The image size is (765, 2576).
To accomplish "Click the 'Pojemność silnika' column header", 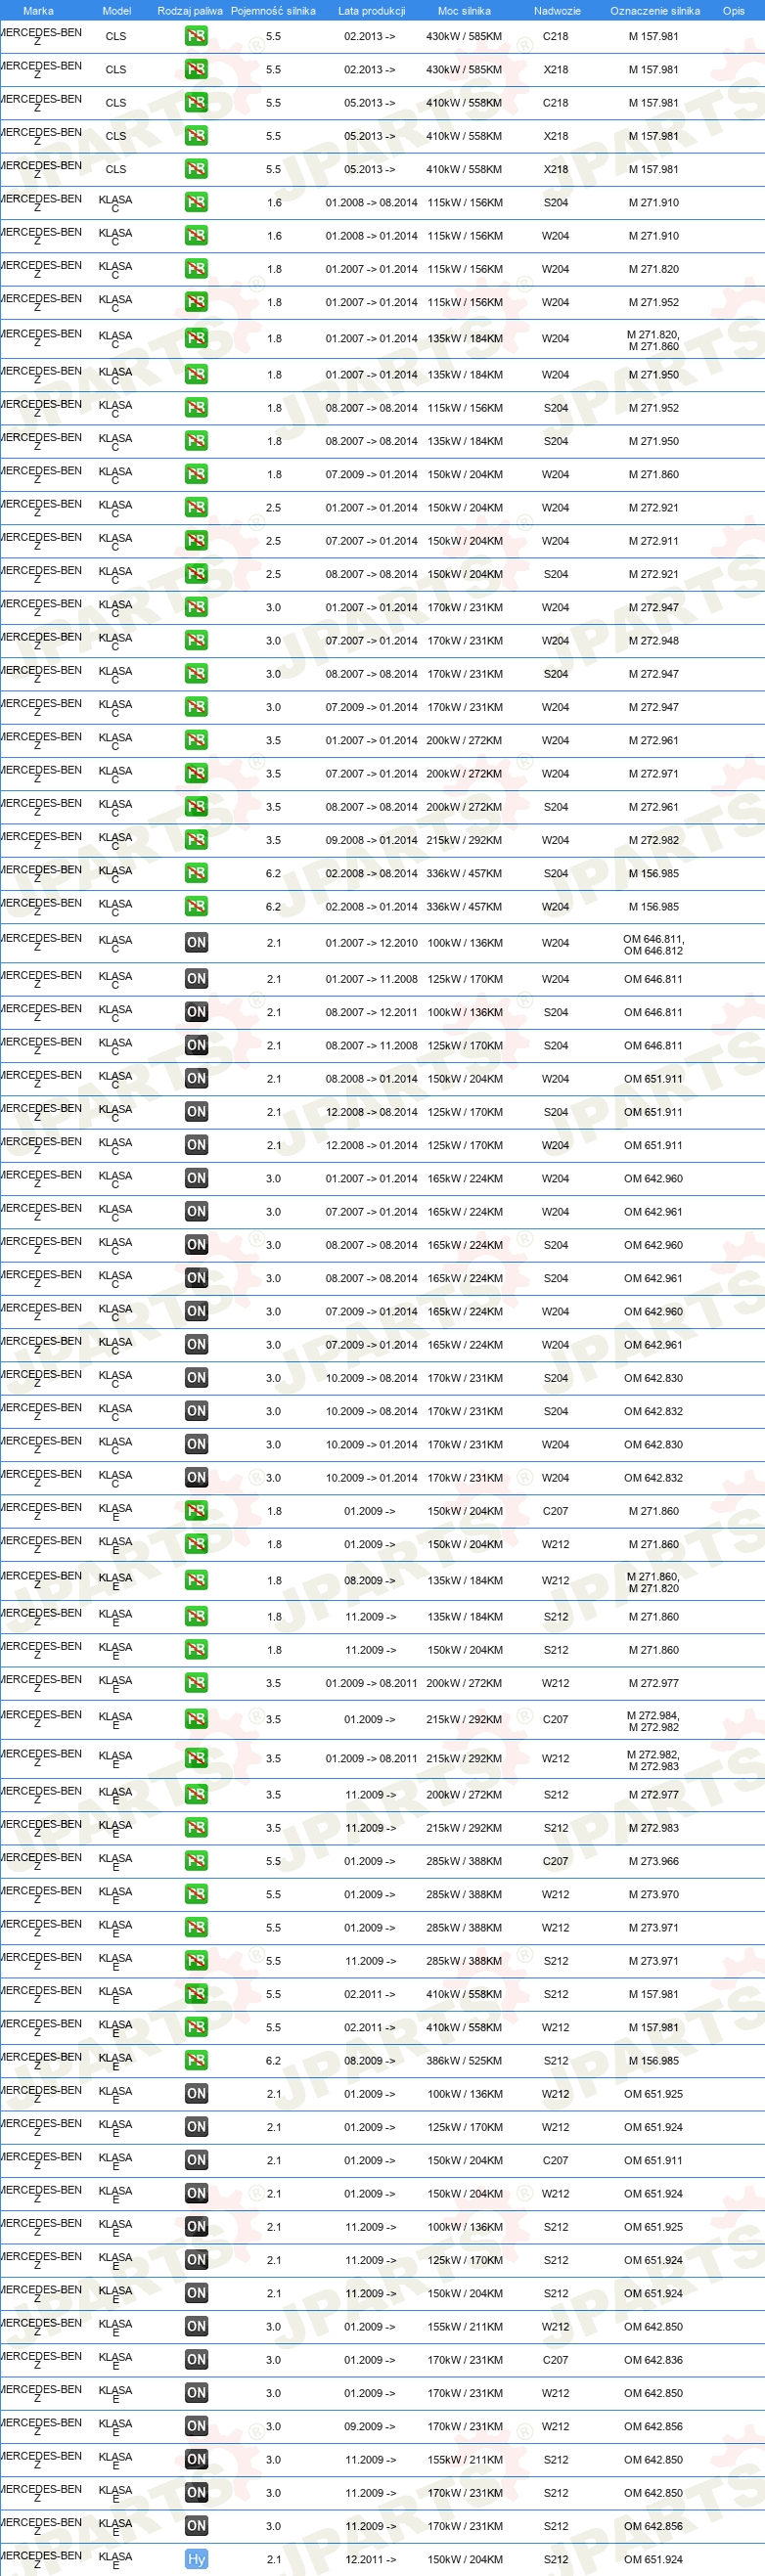I will (x=273, y=11).
